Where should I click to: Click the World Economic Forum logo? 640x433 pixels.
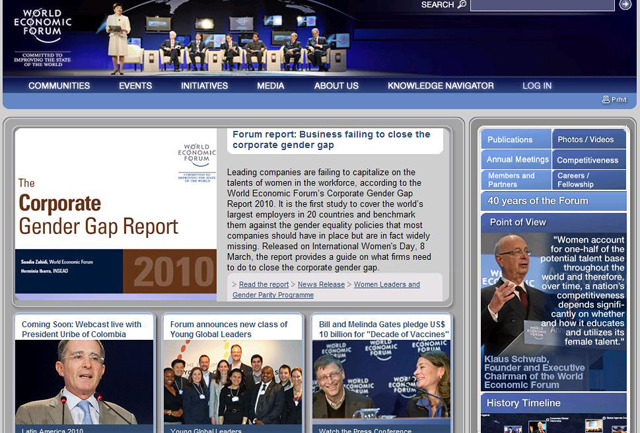pos(42,37)
